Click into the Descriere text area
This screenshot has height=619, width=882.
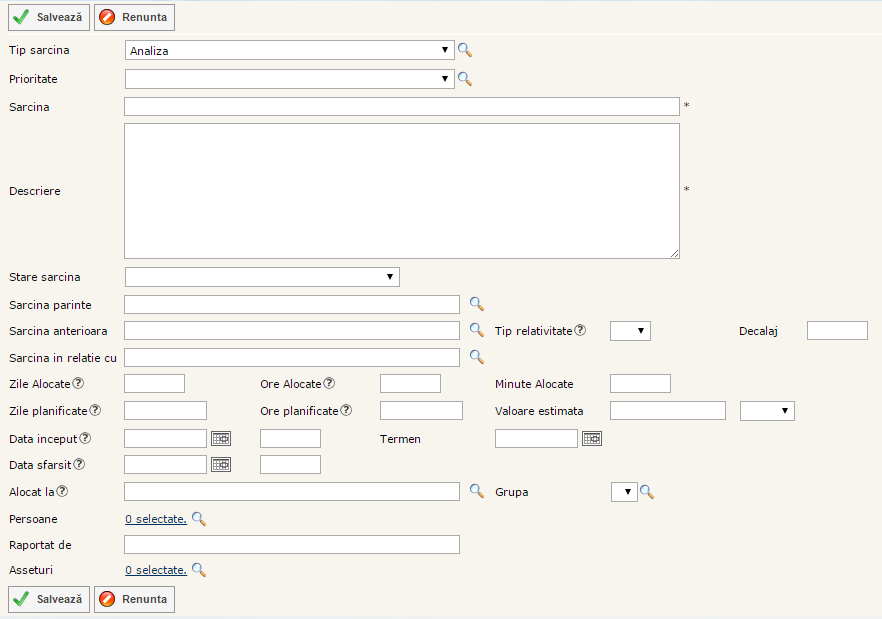(401, 190)
